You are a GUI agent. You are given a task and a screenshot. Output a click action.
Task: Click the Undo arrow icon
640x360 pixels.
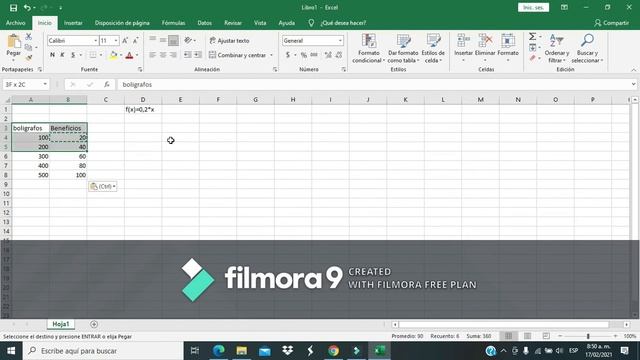click(x=27, y=8)
